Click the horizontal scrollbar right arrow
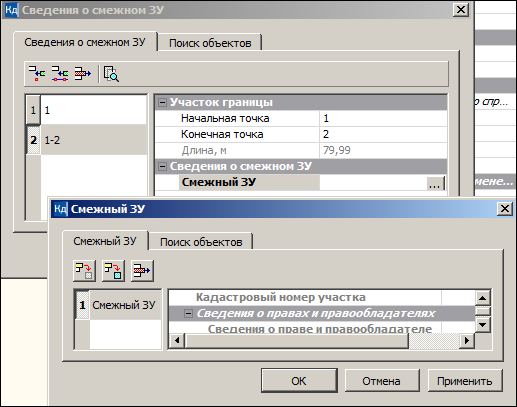 (467, 340)
